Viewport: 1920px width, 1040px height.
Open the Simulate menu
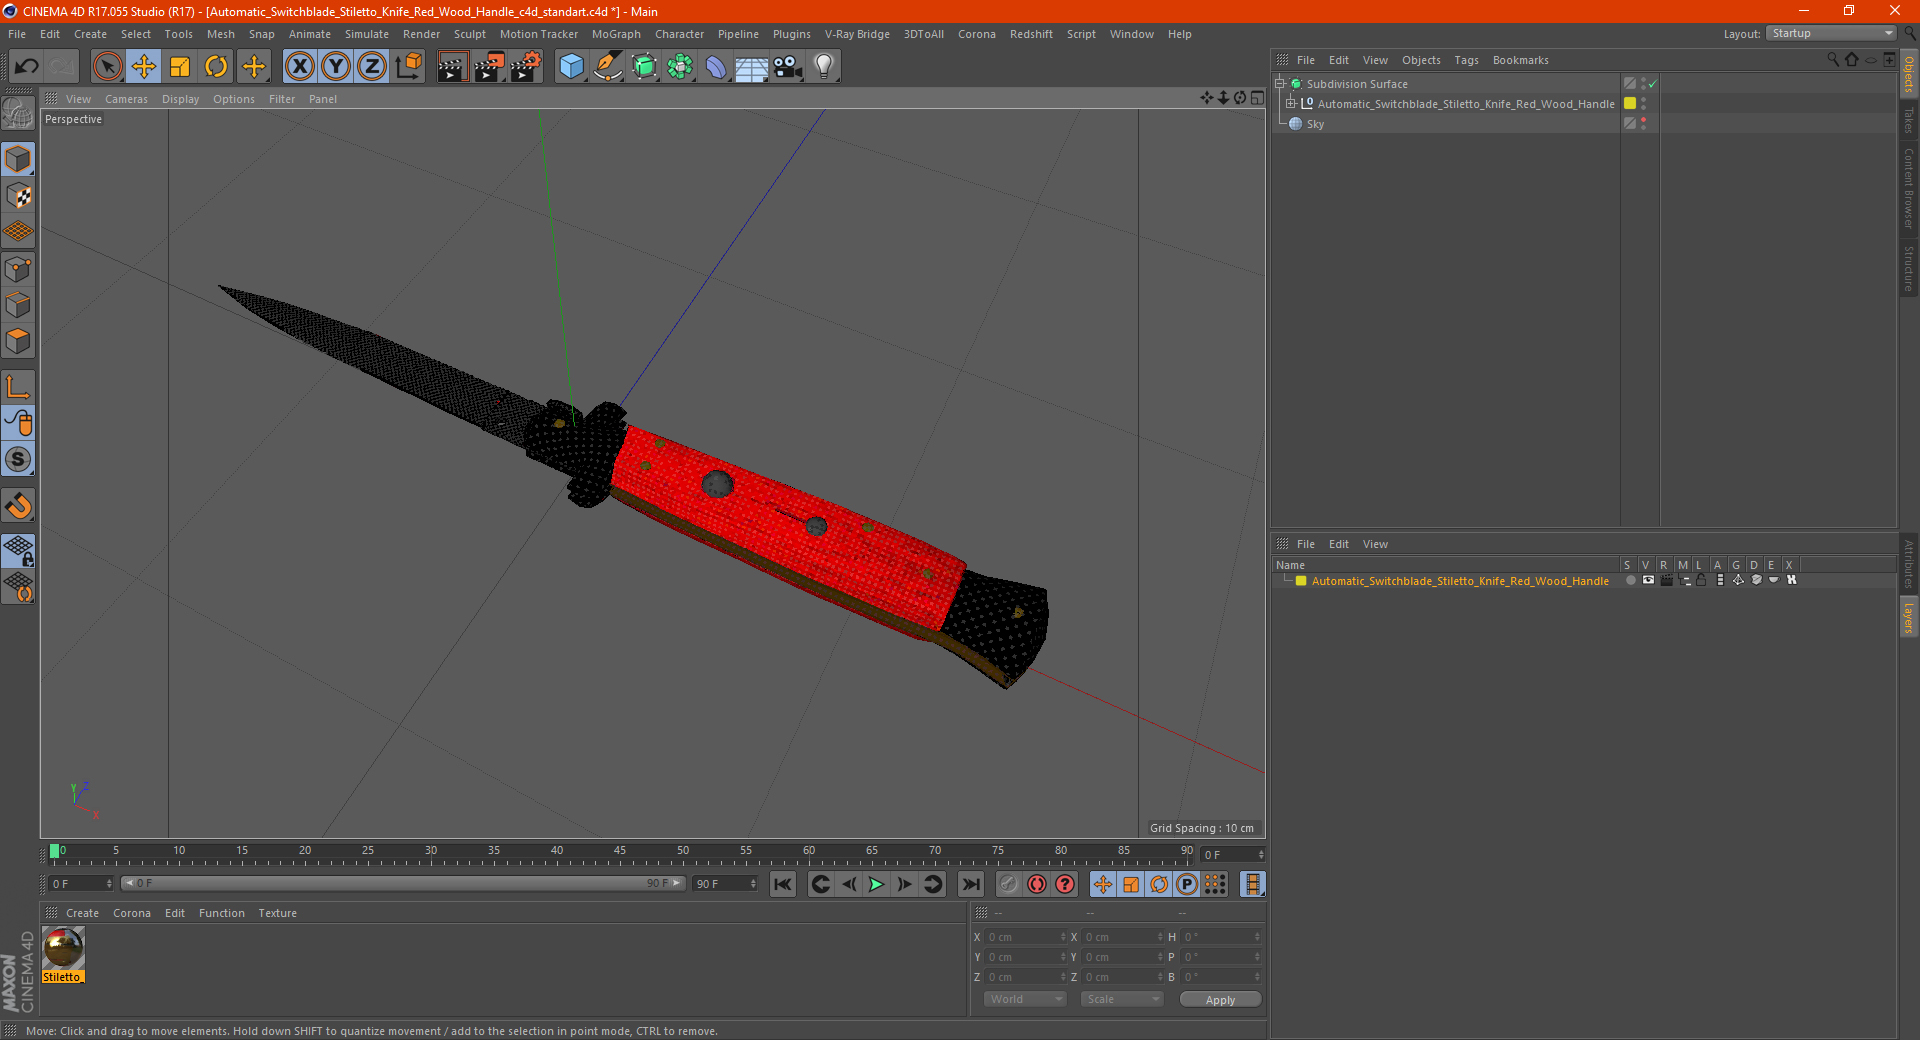[367, 34]
